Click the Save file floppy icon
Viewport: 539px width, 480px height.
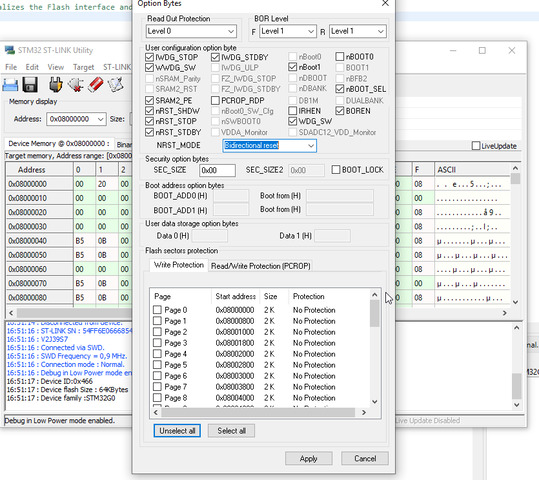[30, 85]
